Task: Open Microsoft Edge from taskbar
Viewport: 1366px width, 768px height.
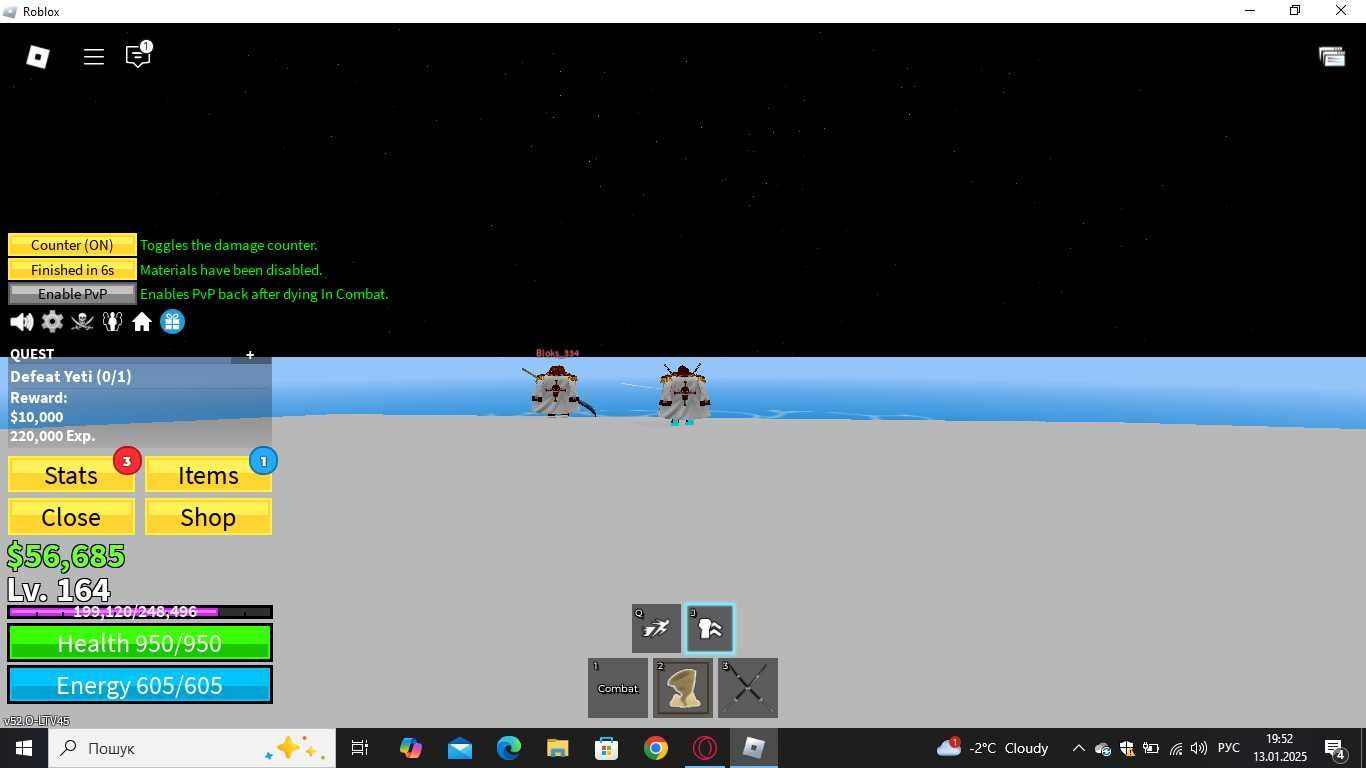Action: click(x=509, y=748)
